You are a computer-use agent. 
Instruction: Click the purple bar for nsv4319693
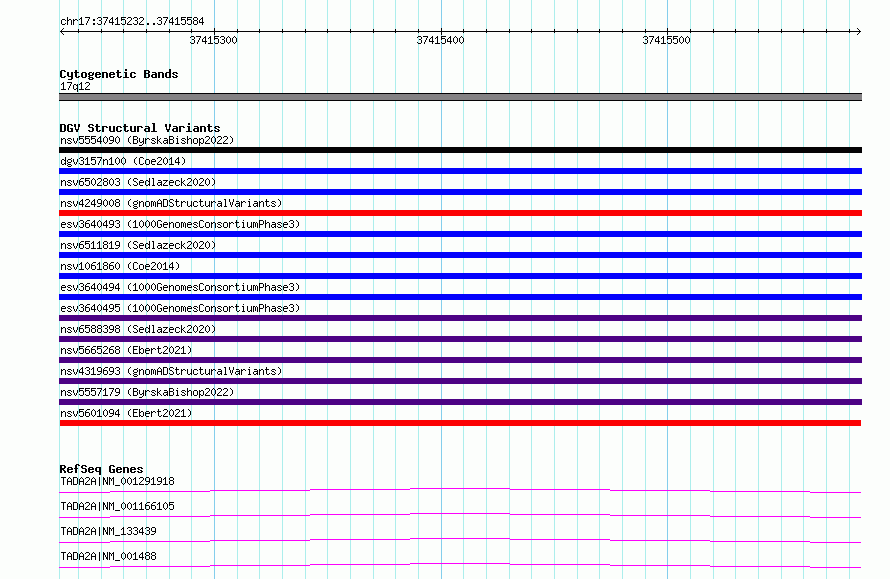coord(460,381)
